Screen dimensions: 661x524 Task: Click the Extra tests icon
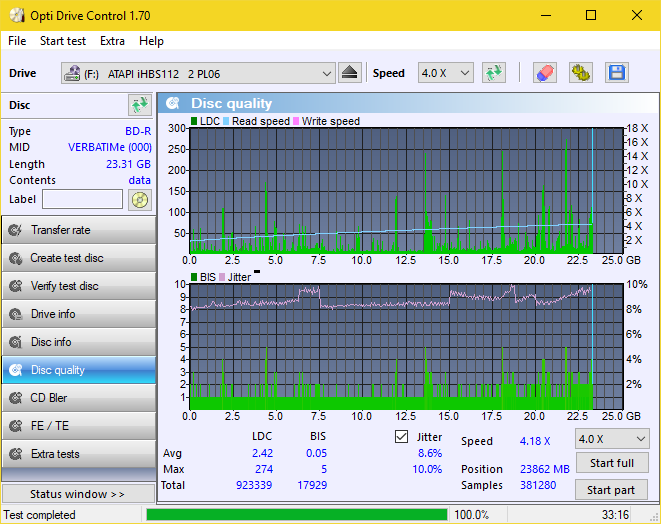16,454
